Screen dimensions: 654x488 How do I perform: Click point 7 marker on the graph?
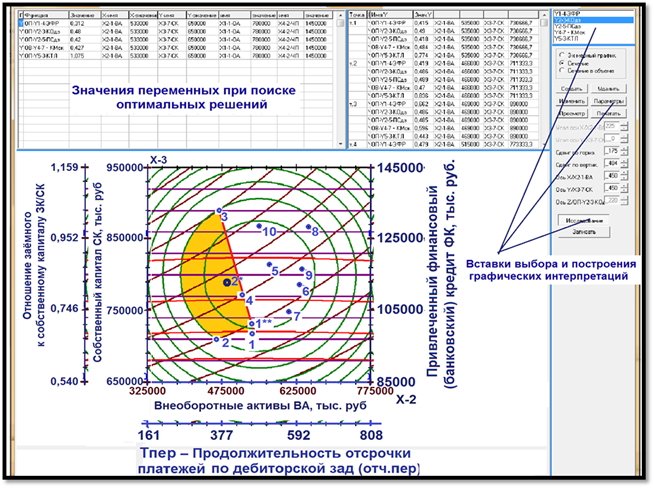[x=289, y=312]
